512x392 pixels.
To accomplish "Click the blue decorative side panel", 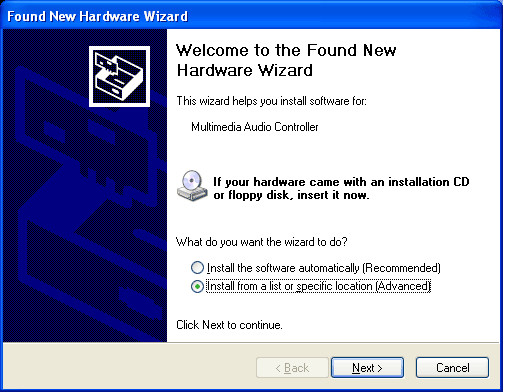I will click(85, 185).
